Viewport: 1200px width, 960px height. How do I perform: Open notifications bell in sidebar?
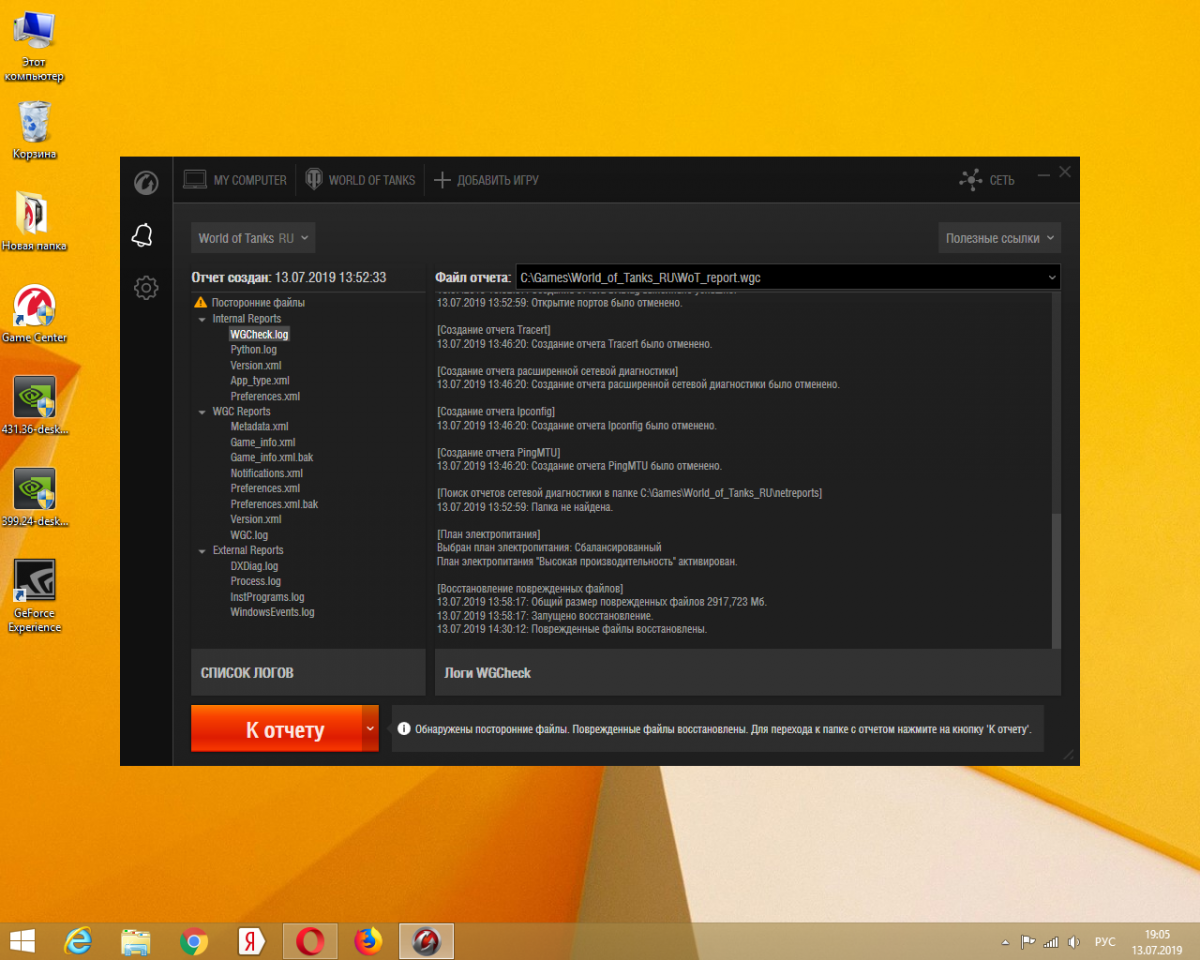(143, 236)
